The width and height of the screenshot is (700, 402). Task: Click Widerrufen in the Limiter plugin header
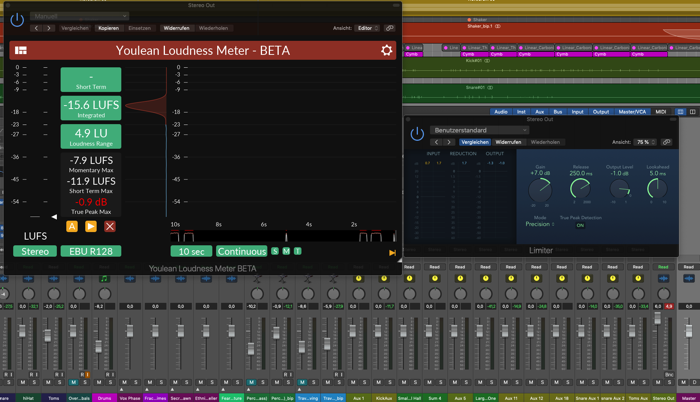click(x=508, y=142)
